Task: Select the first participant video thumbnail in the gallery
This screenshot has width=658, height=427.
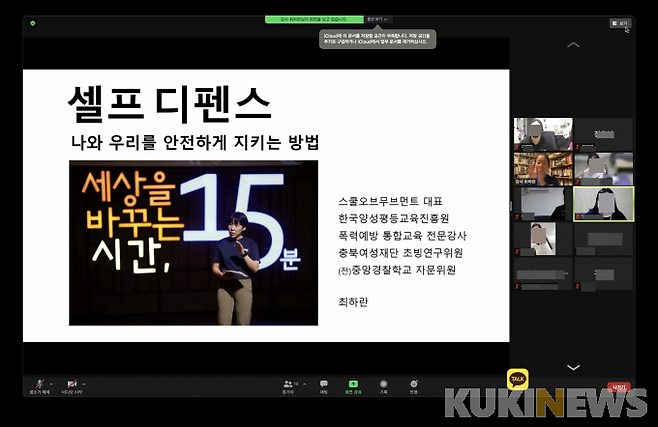Action: 543,134
